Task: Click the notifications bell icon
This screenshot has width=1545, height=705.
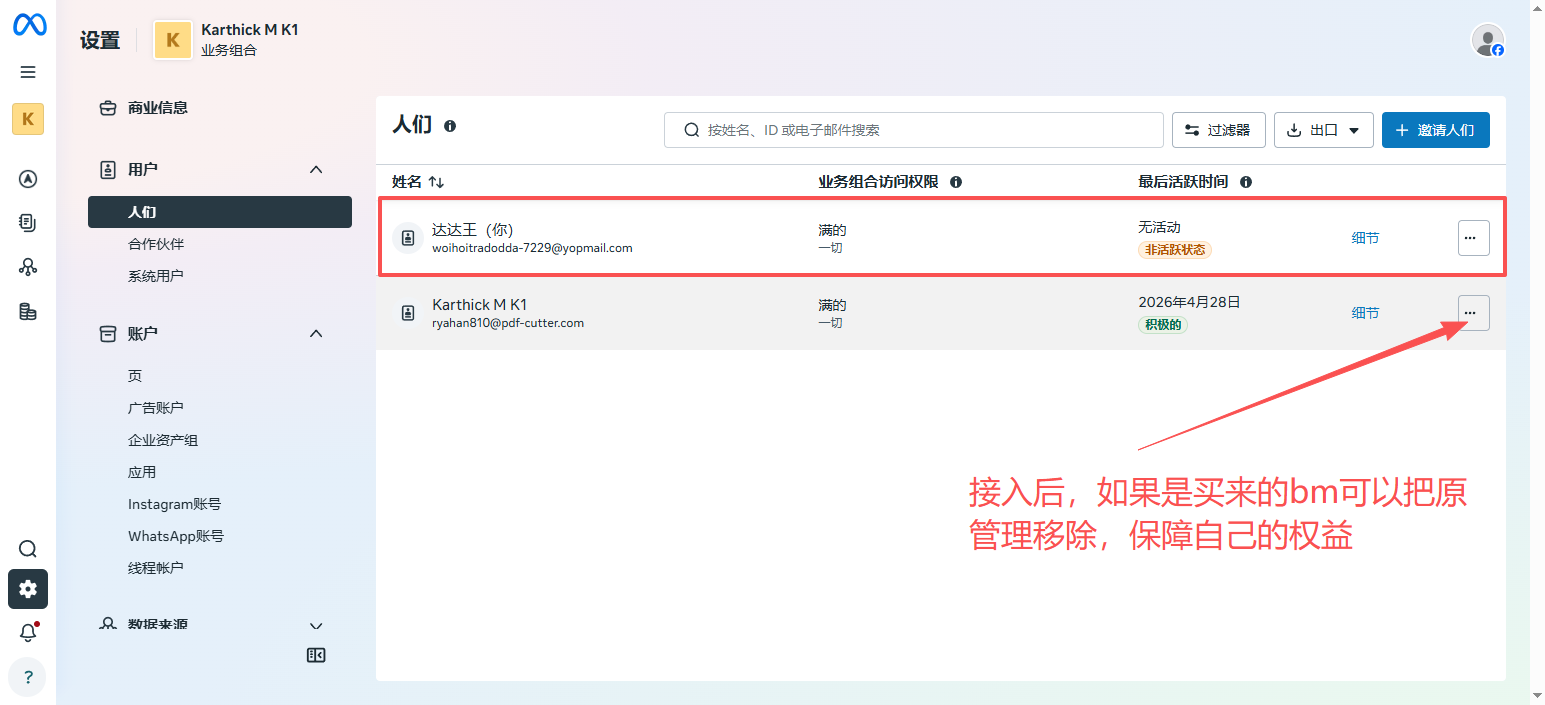Action: coord(28,633)
